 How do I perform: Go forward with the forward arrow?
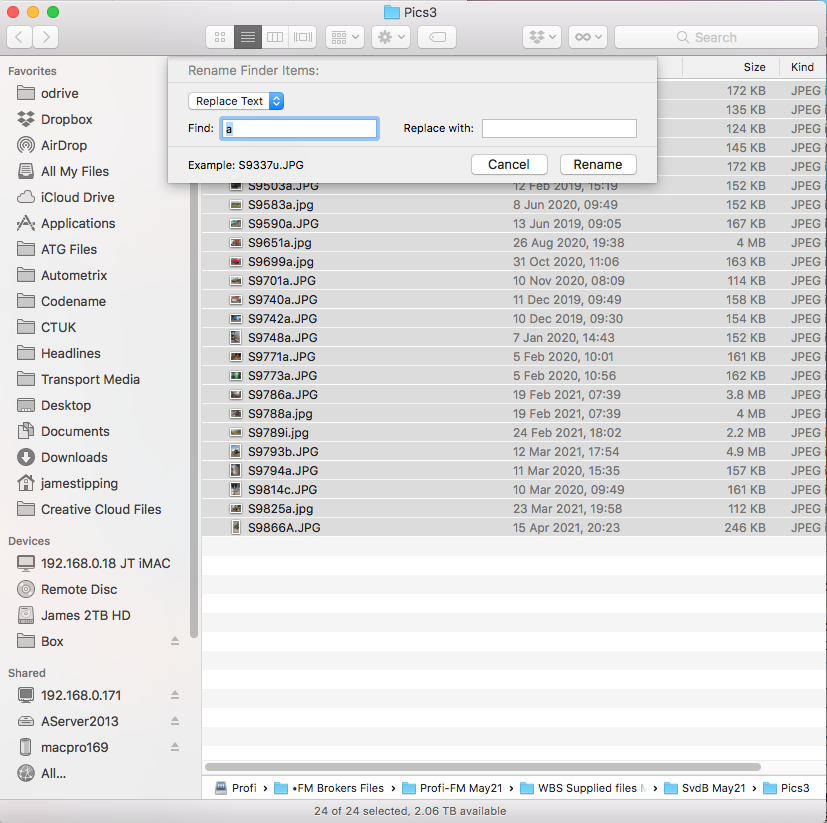tap(46, 37)
